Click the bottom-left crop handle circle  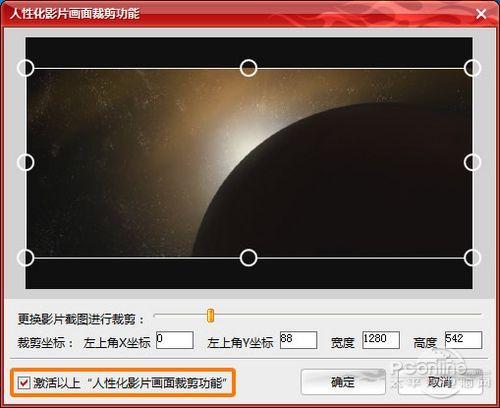26,258
